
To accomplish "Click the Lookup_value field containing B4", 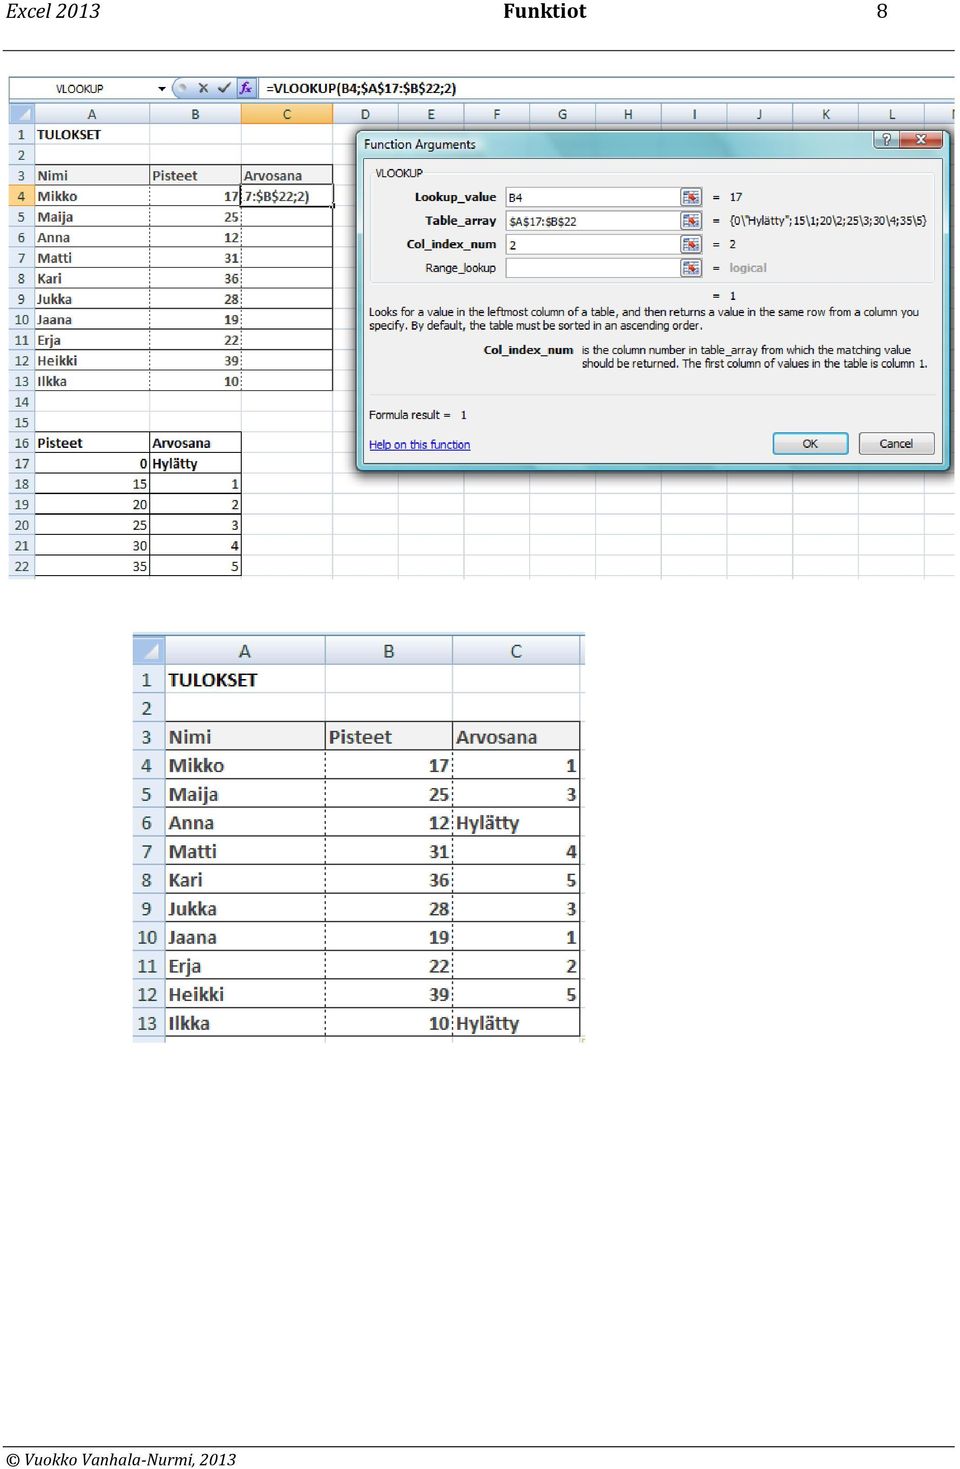I will pyautogui.click(x=593, y=197).
